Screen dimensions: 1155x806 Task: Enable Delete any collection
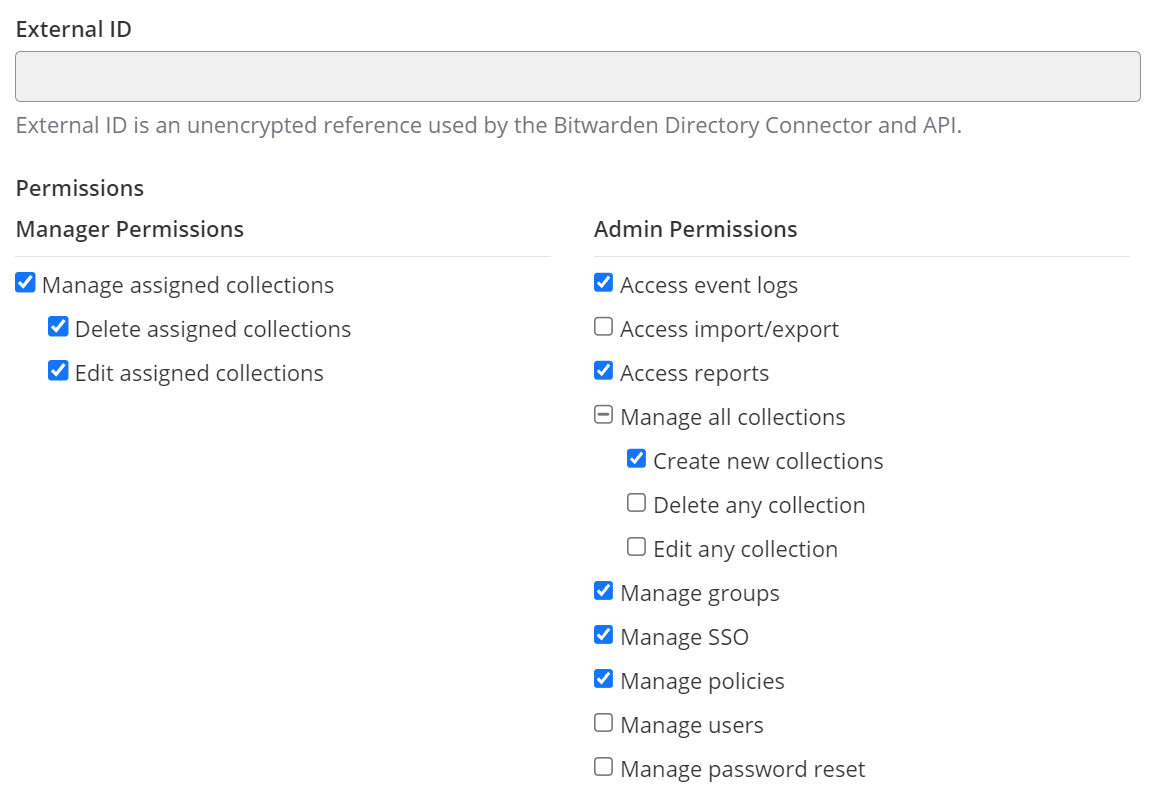636,502
